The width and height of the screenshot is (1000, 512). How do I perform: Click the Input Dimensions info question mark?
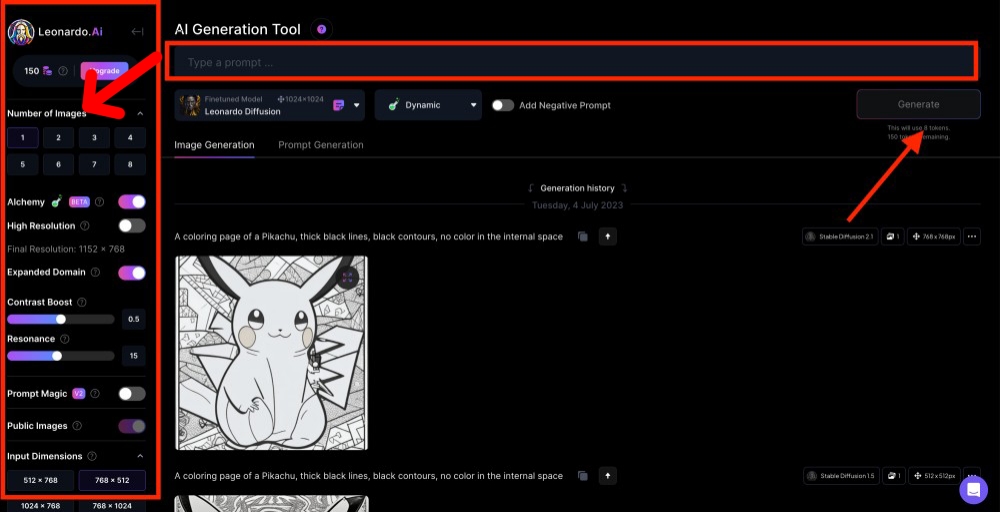click(x=92, y=457)
